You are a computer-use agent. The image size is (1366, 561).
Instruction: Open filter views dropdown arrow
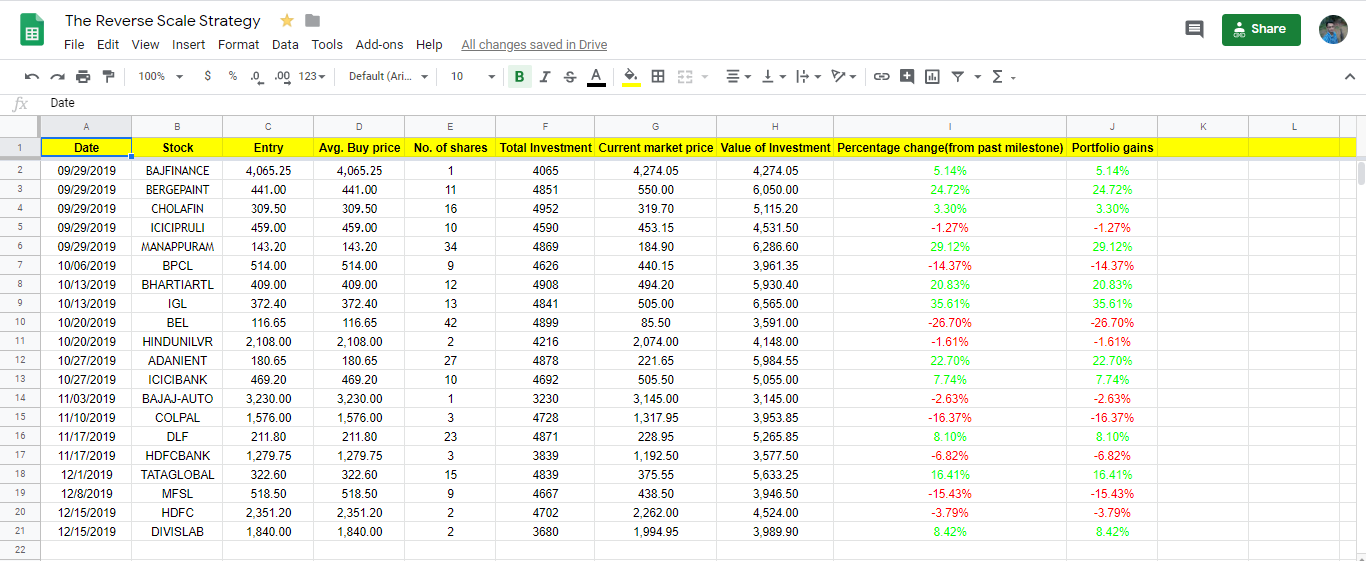tap(977, 77)
